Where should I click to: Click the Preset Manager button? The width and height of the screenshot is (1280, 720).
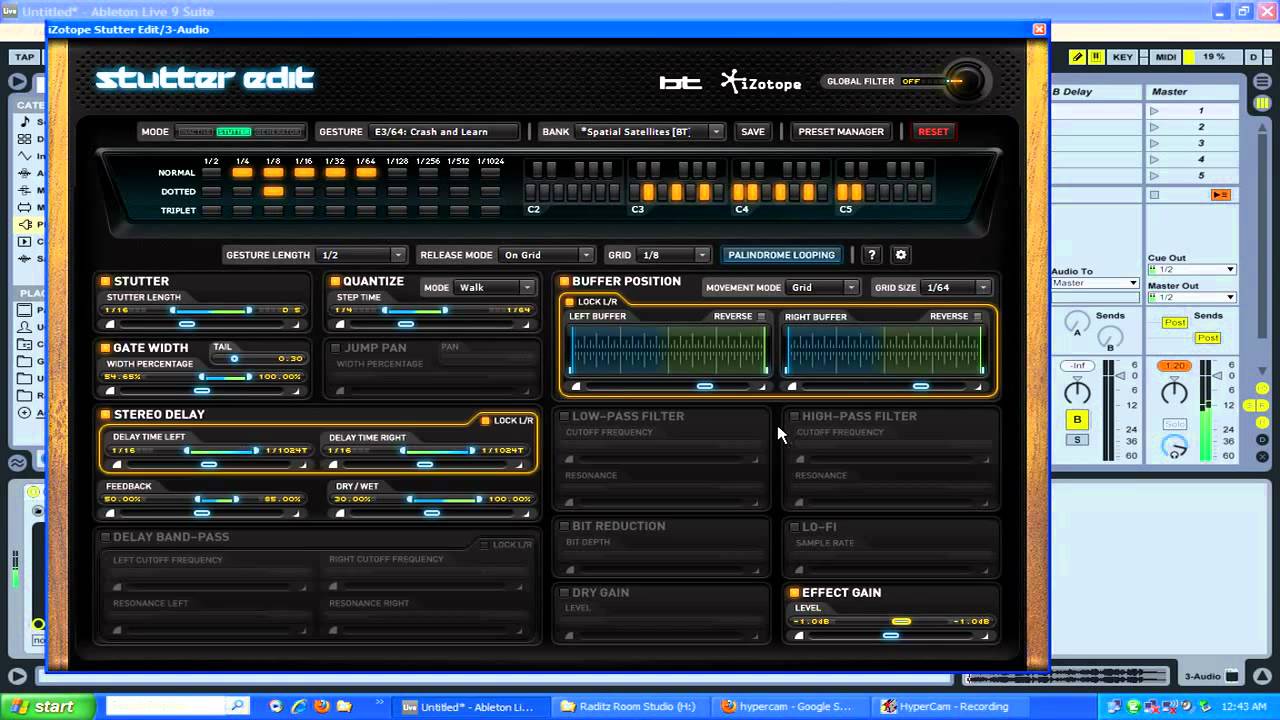coord(840,132)
